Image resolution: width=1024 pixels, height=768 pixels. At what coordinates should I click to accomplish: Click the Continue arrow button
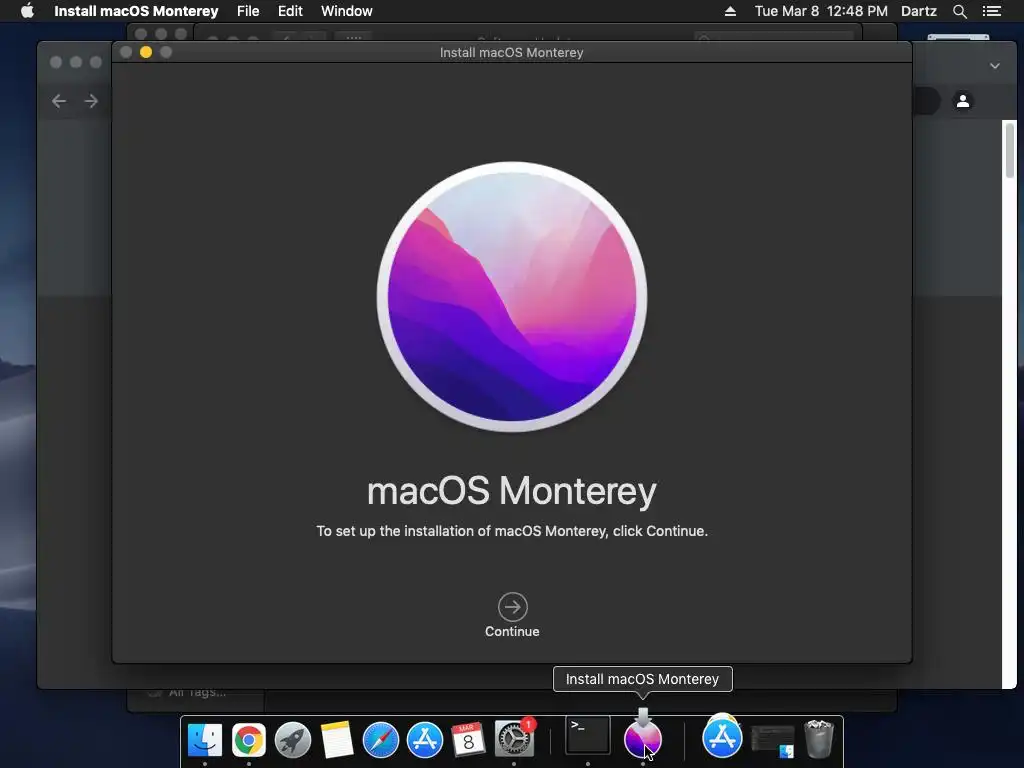[x=513, y=607]
